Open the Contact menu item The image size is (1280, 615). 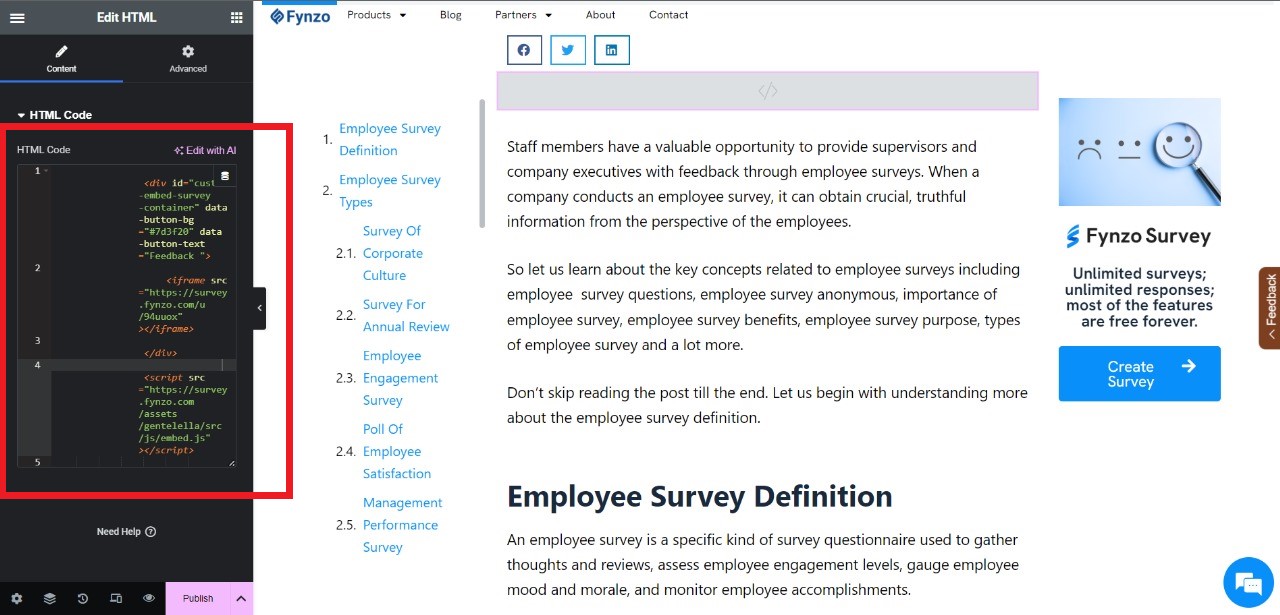pyautogui.click(x=668, y=15)
